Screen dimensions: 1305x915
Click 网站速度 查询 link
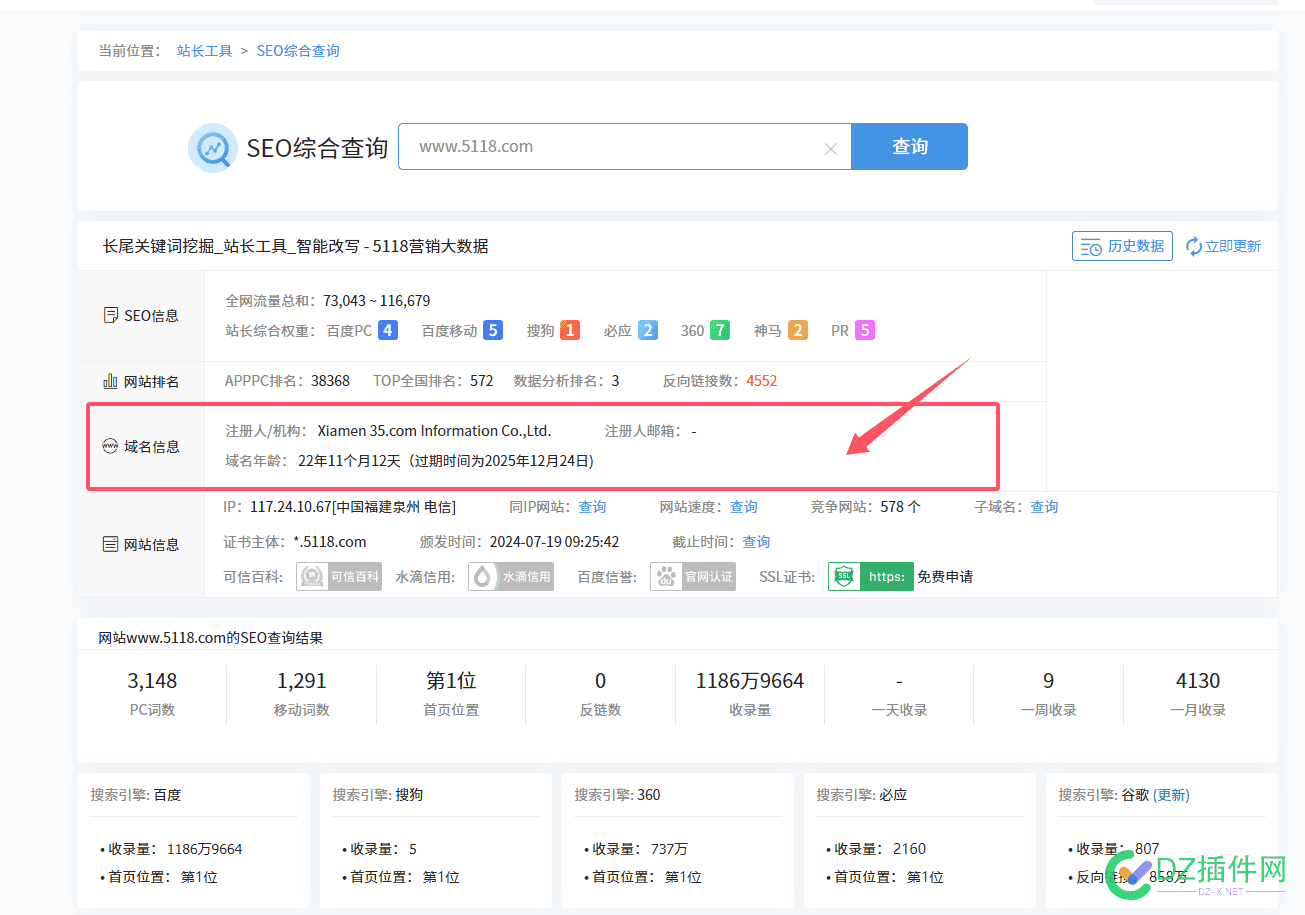point(744,507)
